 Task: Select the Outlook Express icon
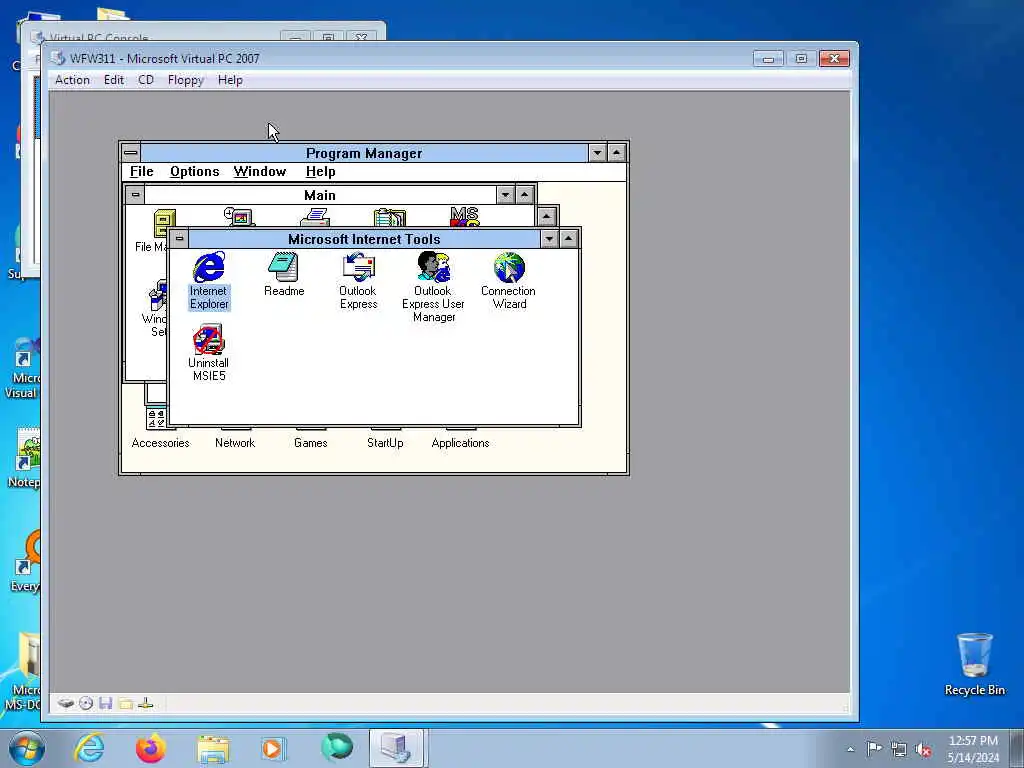(x=358, y=268)
